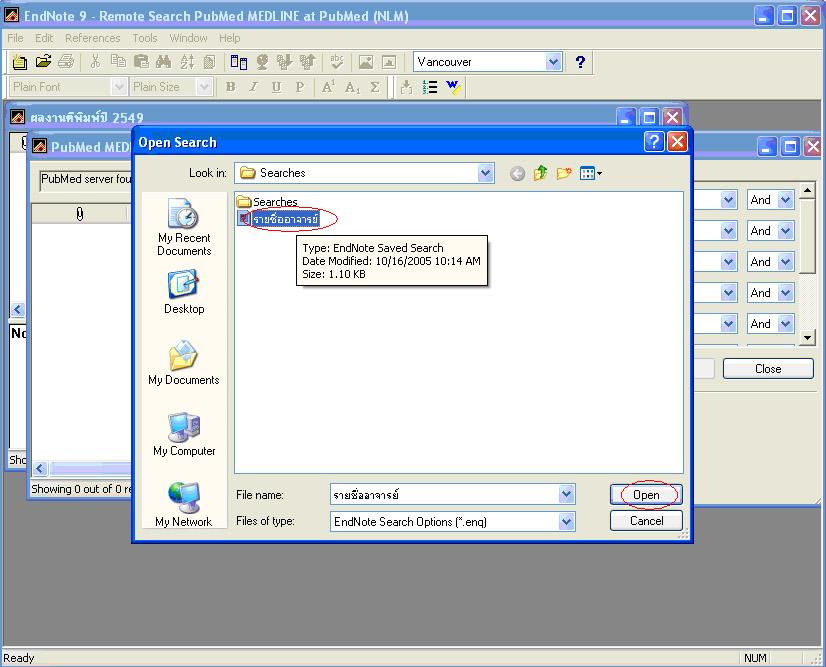Screen dimensions: 826x667
Task: Click the blue question mark Help icon
Action: 580,62
